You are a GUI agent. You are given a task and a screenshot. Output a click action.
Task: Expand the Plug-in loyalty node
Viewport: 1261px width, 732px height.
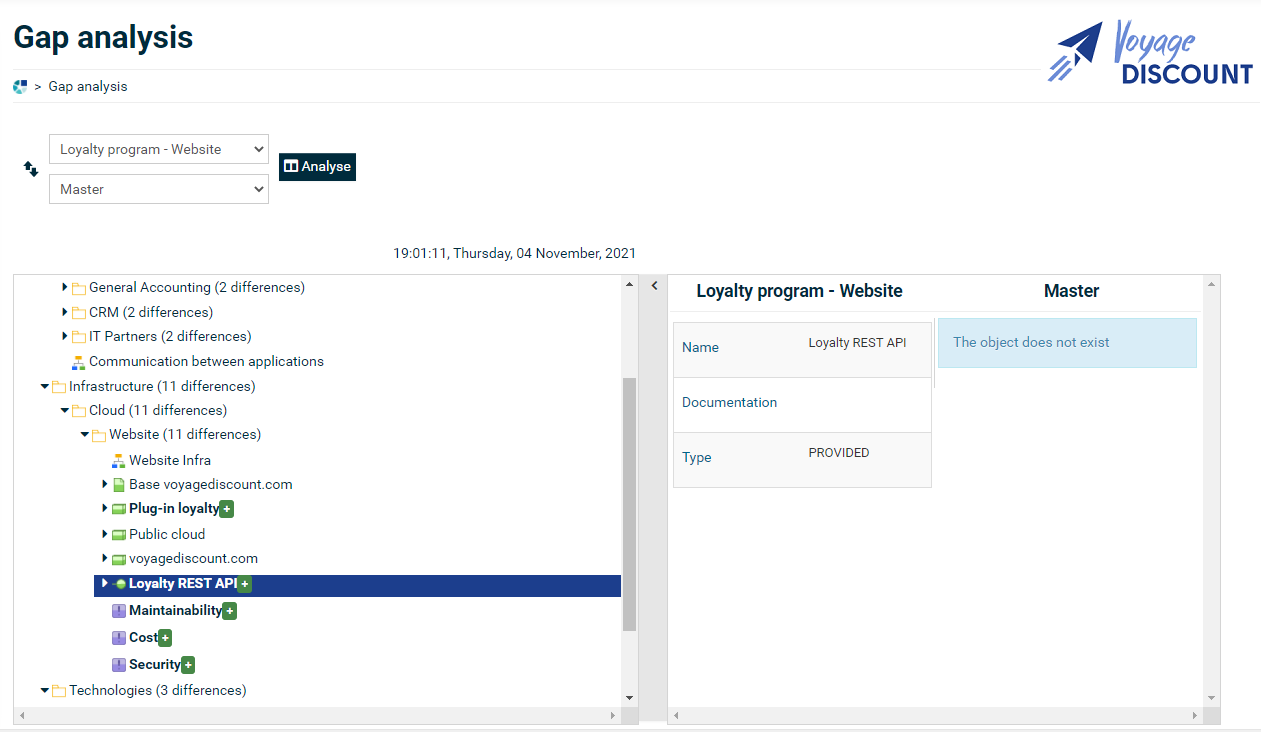(105, 509)
